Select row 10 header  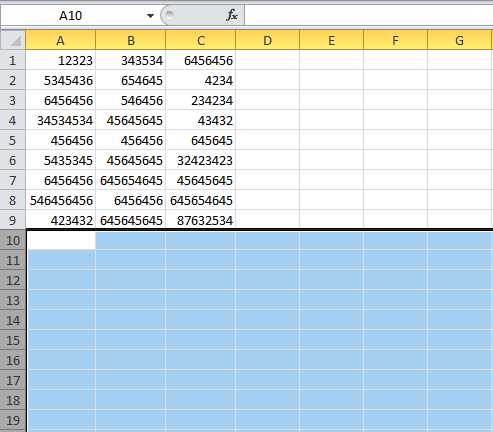click(x=13, y=240)
